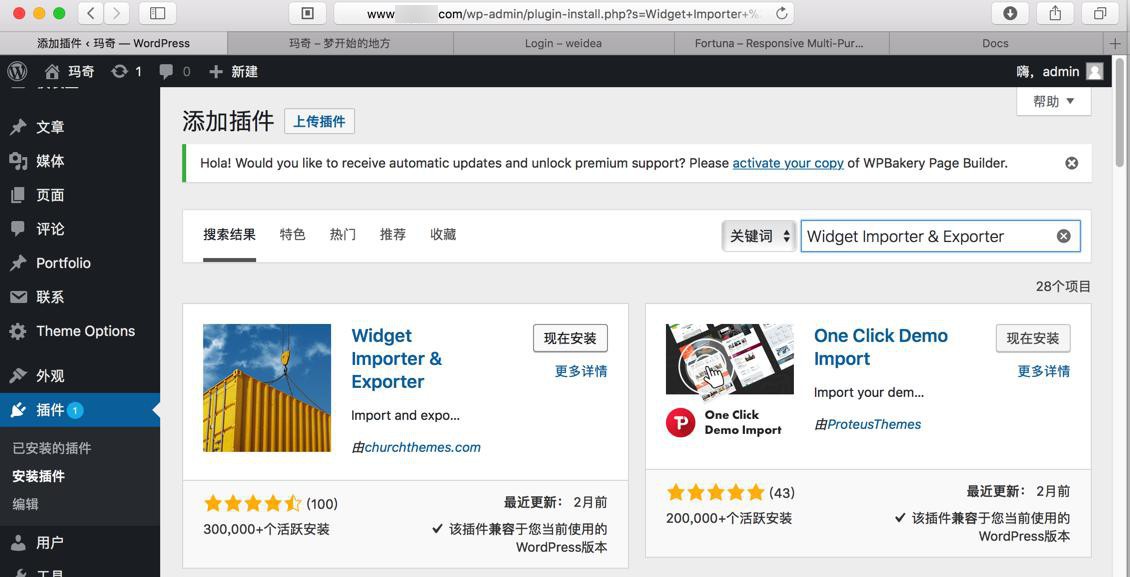Click the shipping container plugin thumbnail
The width and height of the screenshot is (1130, 577).
coord(267,388)
